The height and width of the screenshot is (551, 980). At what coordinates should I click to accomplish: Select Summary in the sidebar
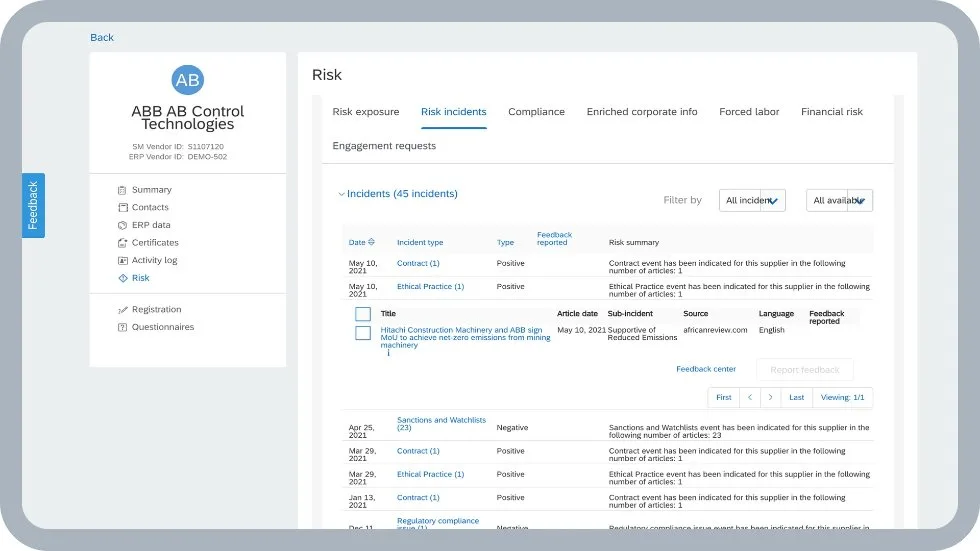click(151, 190)
